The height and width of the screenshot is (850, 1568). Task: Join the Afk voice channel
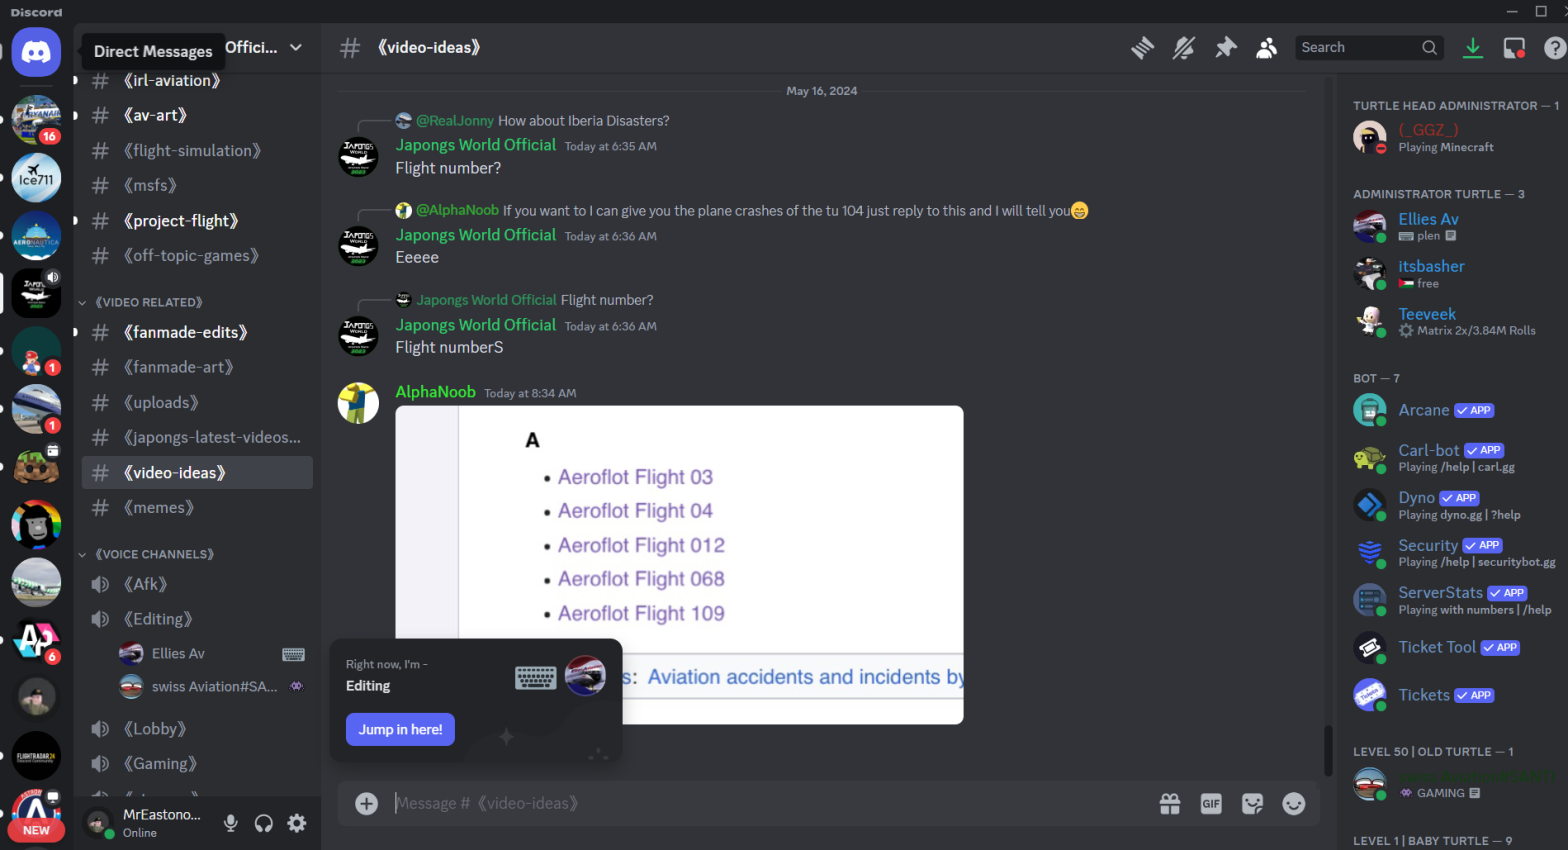[197, 585]
